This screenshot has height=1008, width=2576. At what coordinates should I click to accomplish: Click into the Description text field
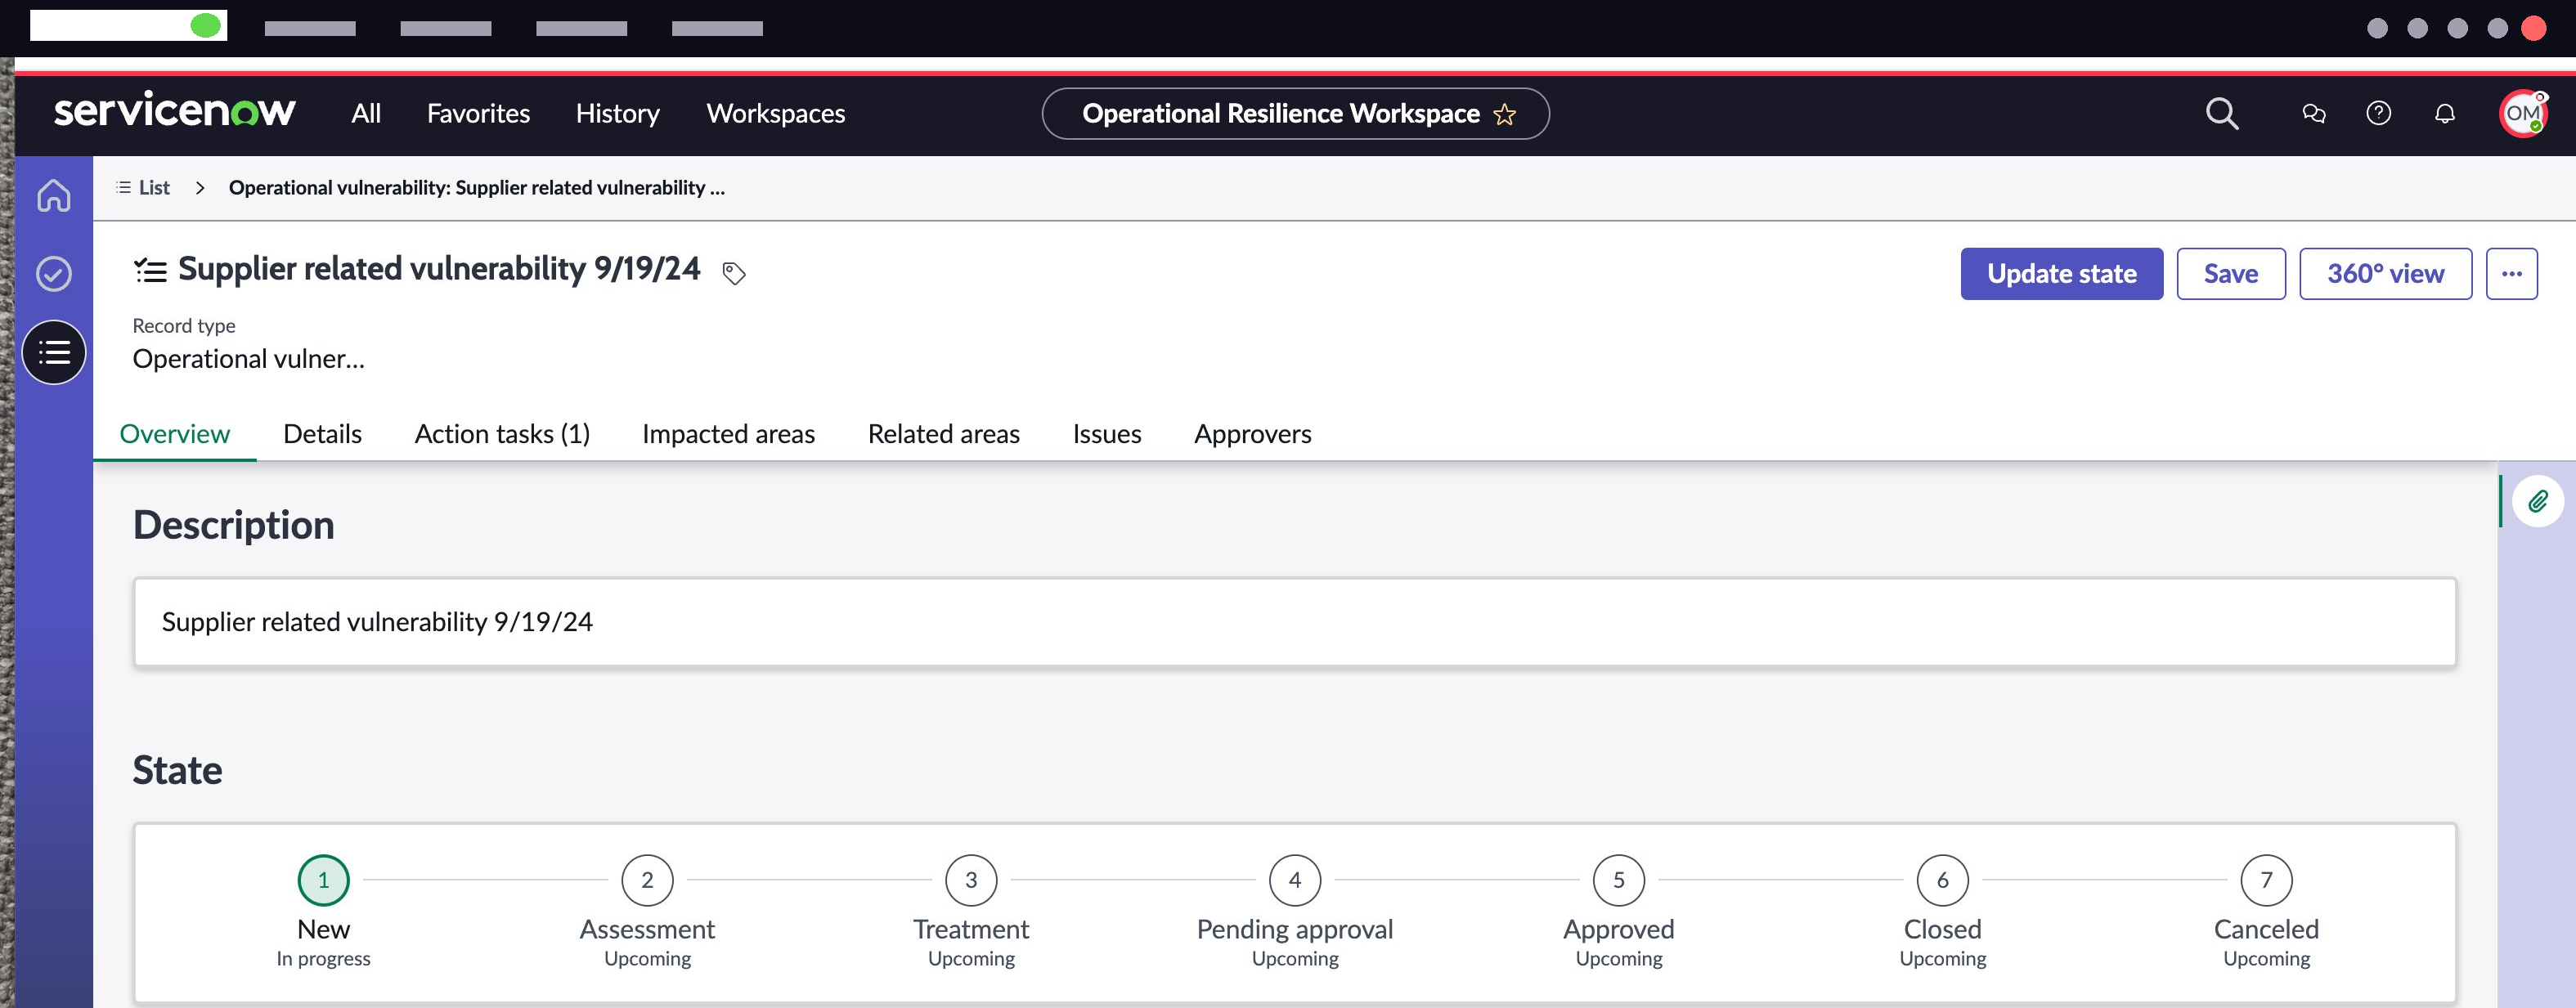pyautogui.click(x=1295, y=622)
